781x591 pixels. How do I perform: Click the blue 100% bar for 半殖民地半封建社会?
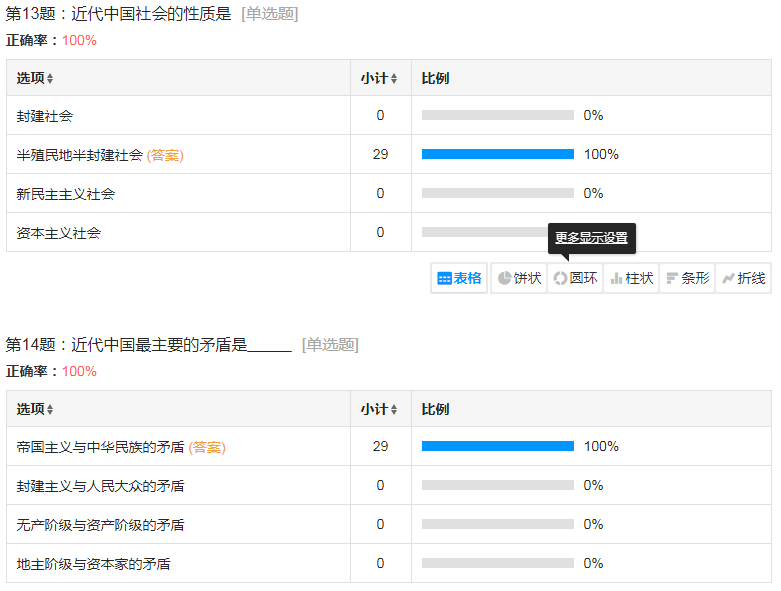[497, 154]
